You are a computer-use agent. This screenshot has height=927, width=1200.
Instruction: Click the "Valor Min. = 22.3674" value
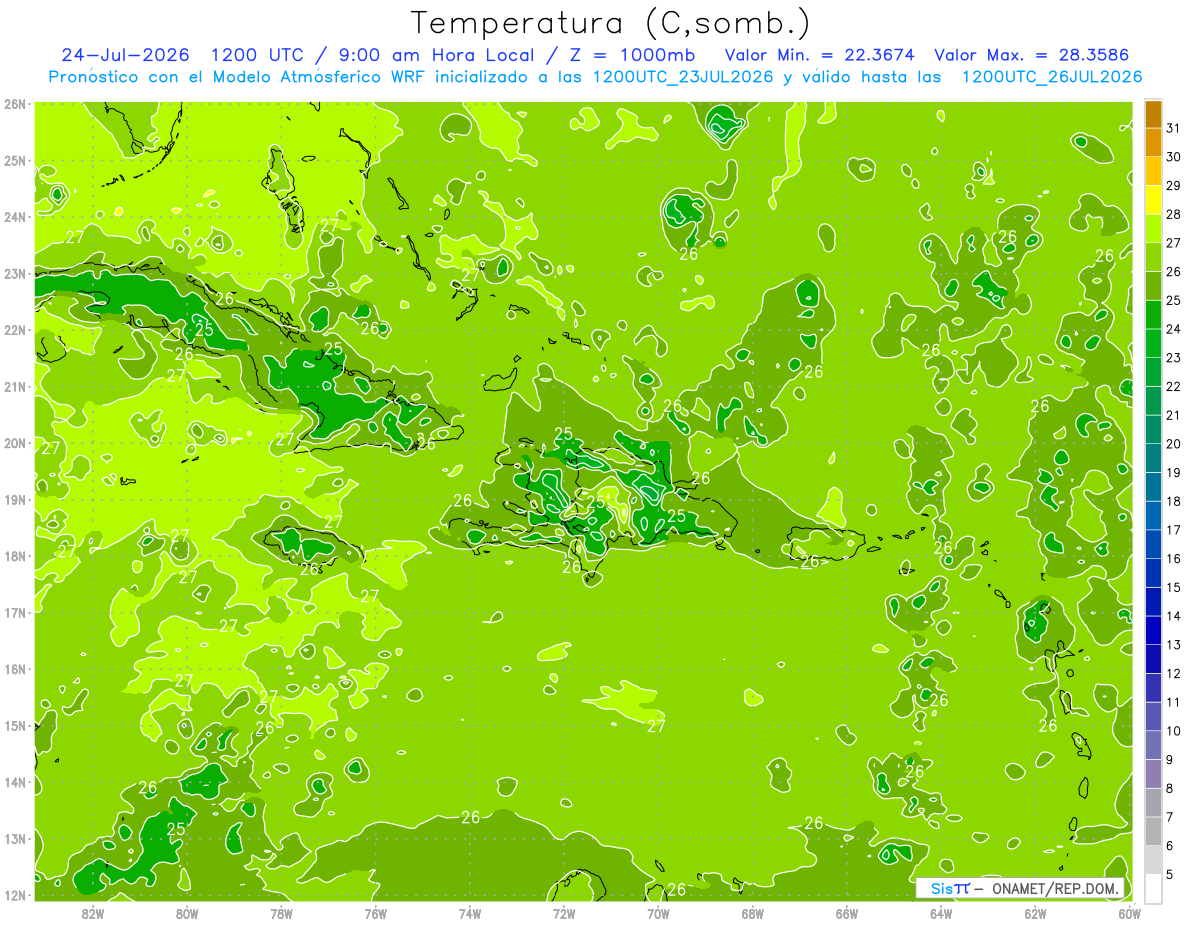819,54
